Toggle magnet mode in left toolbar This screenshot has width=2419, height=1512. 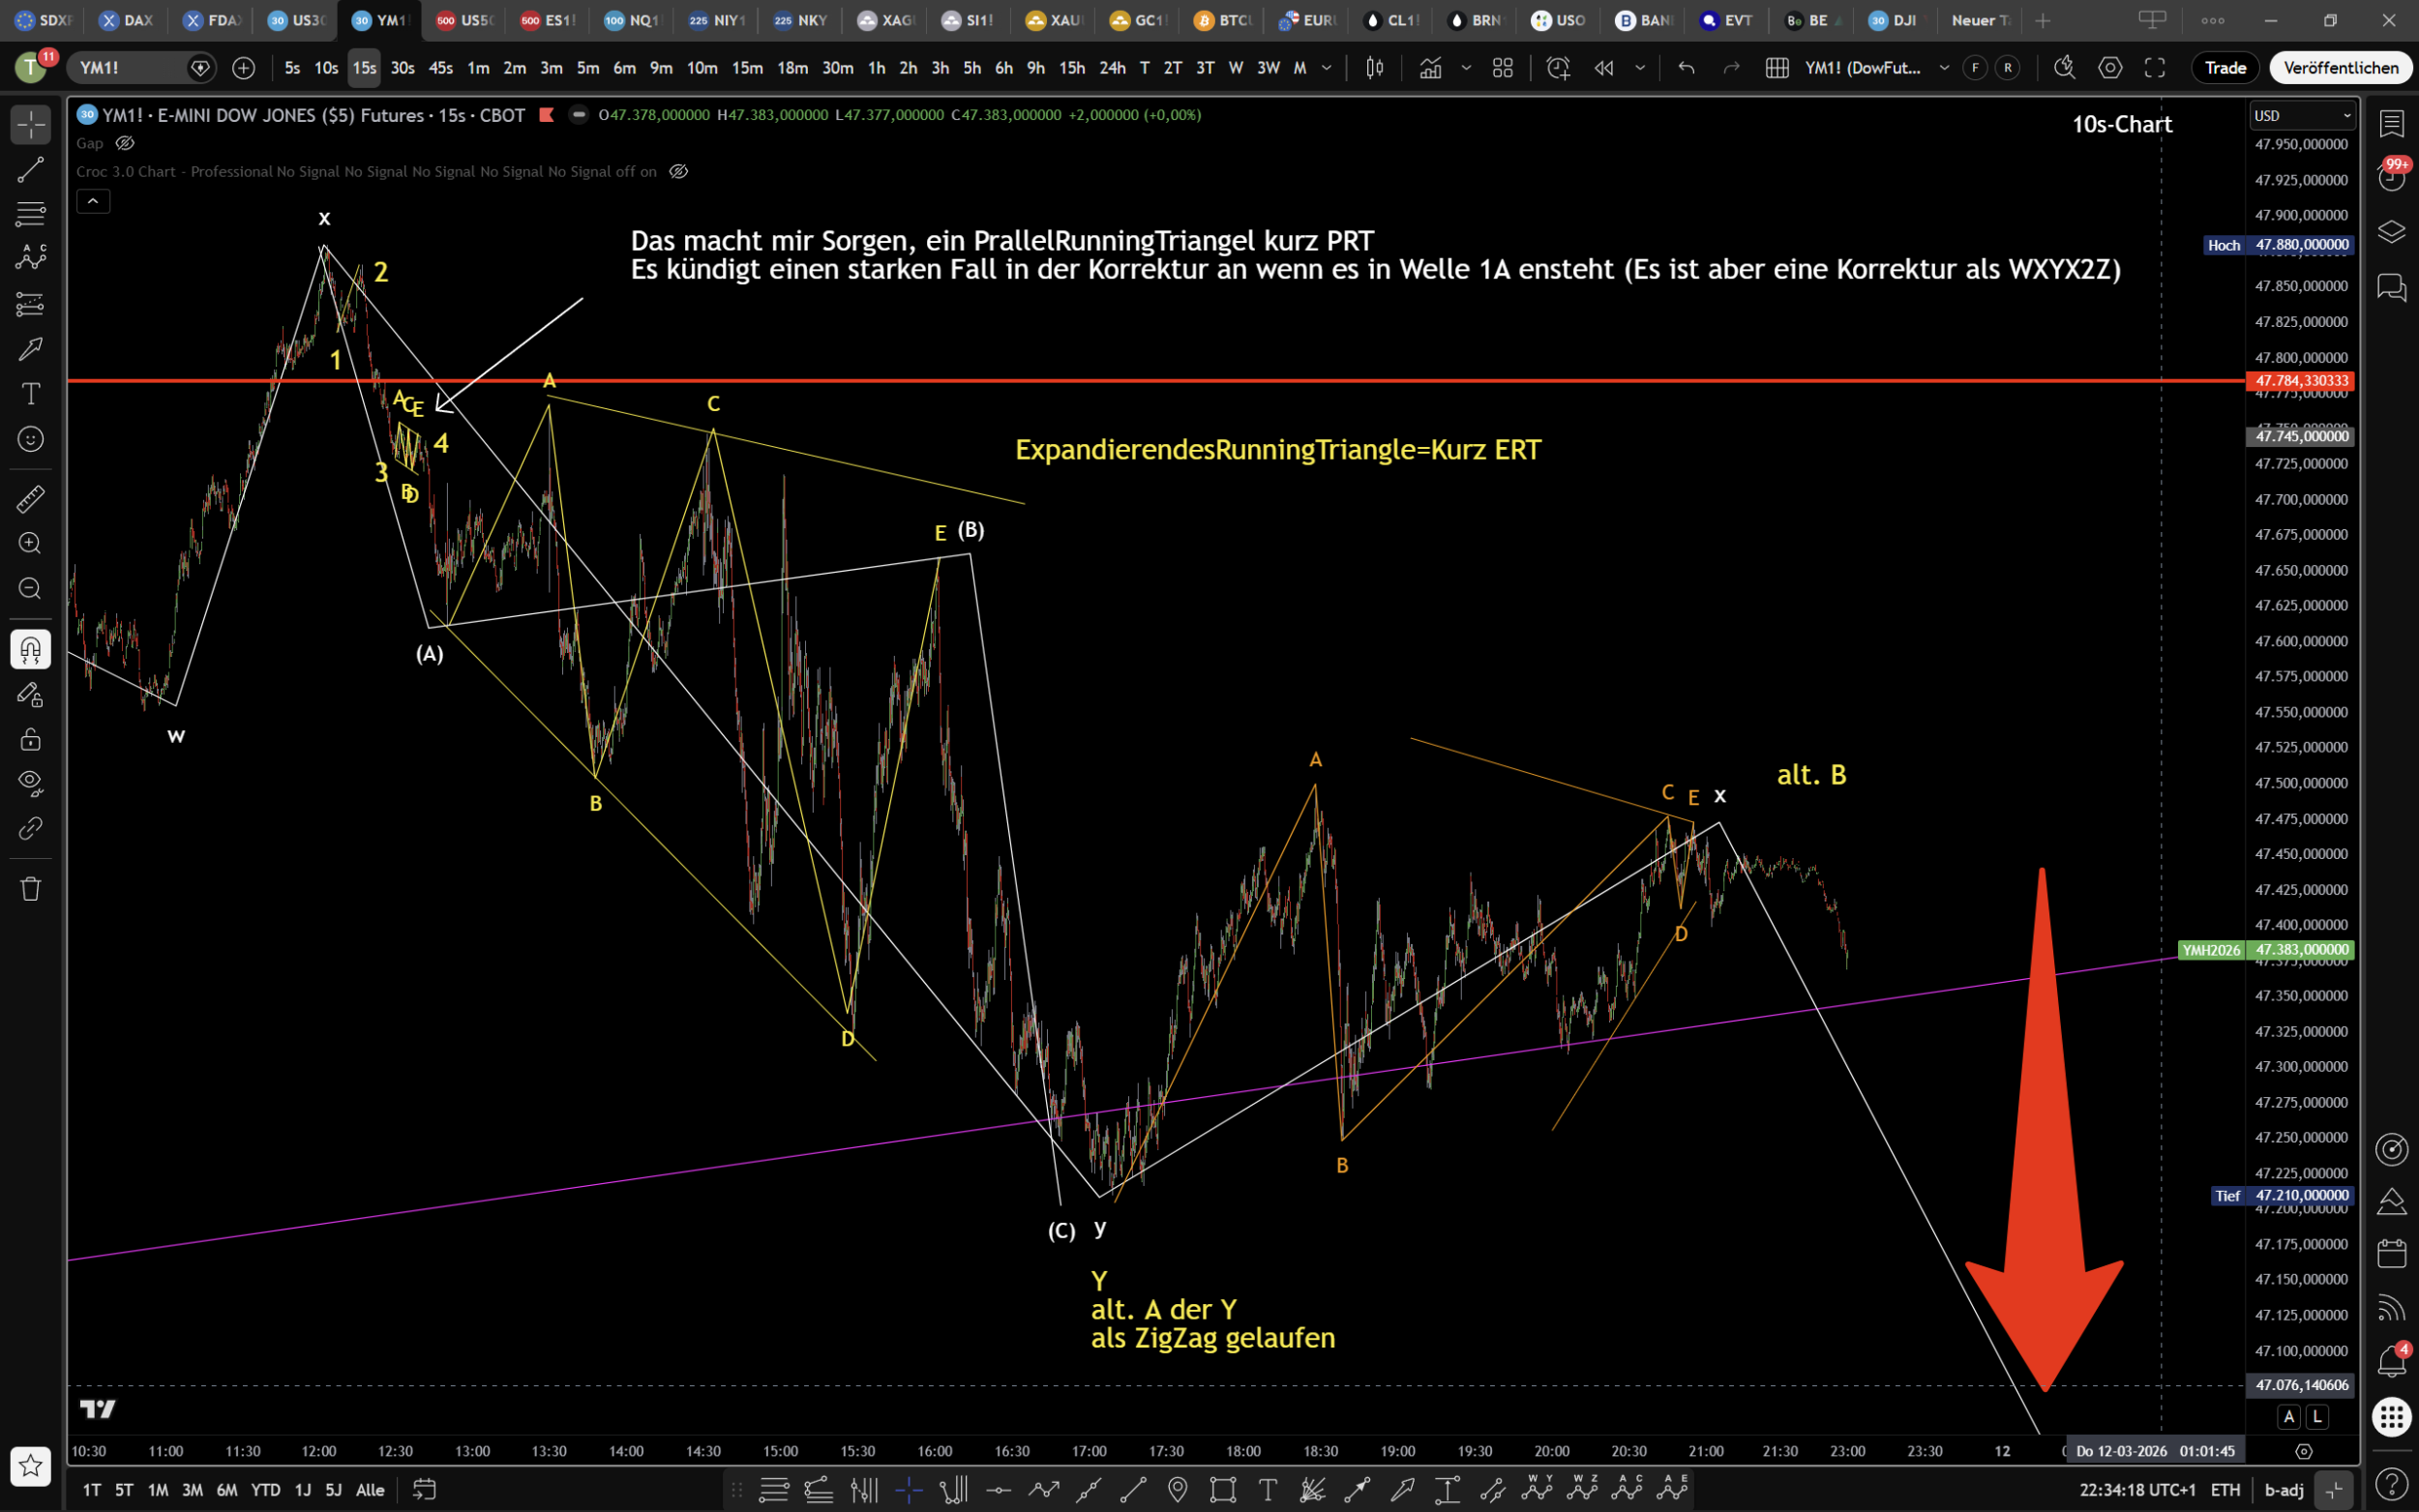coord(30,650)
